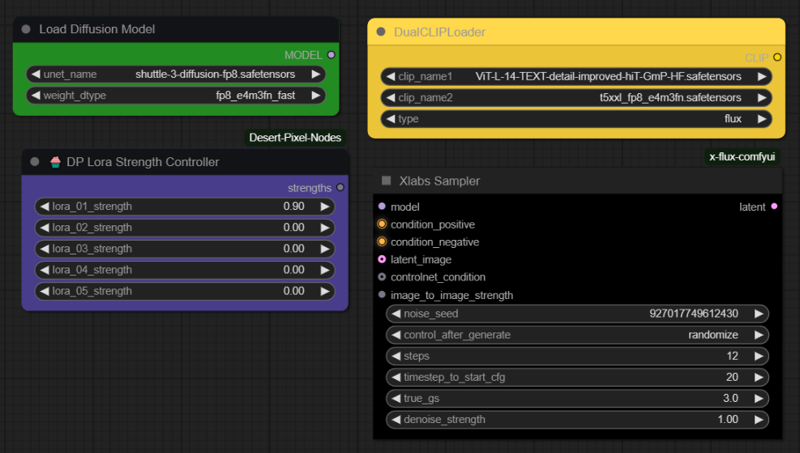Collapse the DP Lora Strength Controller node dot
Image resolution: width=800 pixels, height=453 pixels.
click(35, 162)
